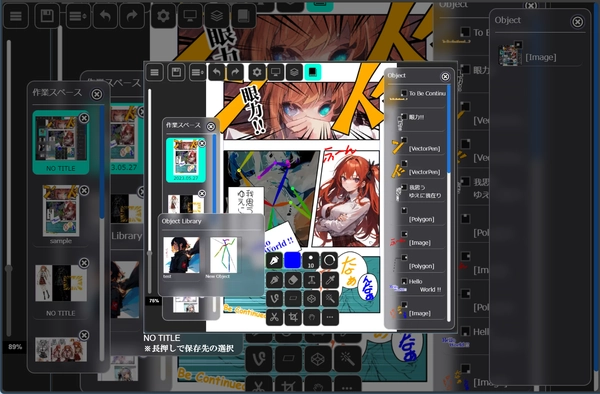Expand more tools with the three-dots button
Image resolution: width=600 pixels, height=394 pixels.
pyautogui.click(x=330, y=317)
